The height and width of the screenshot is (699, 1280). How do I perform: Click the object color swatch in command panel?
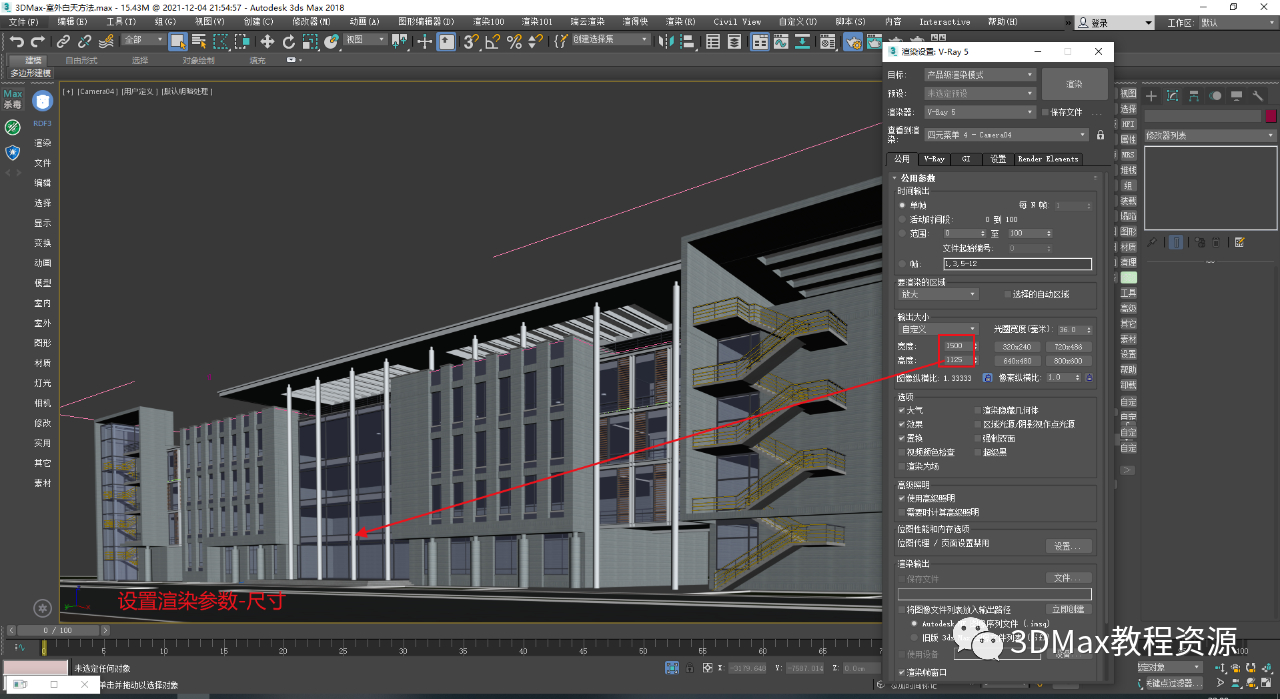[1270, 116]
